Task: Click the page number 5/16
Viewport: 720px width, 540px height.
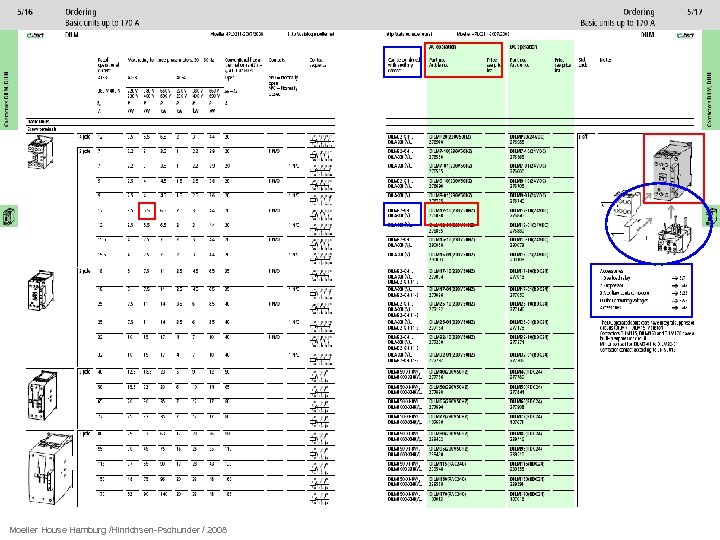Action: pyautogui.click(x=25, y=12)
